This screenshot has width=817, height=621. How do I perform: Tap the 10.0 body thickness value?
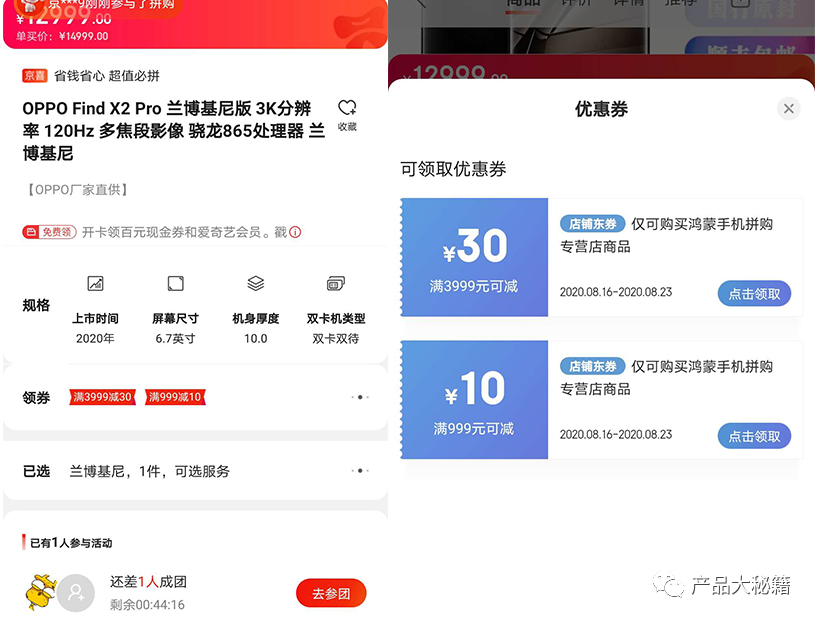pyautogui.click(x=256, y=339)
